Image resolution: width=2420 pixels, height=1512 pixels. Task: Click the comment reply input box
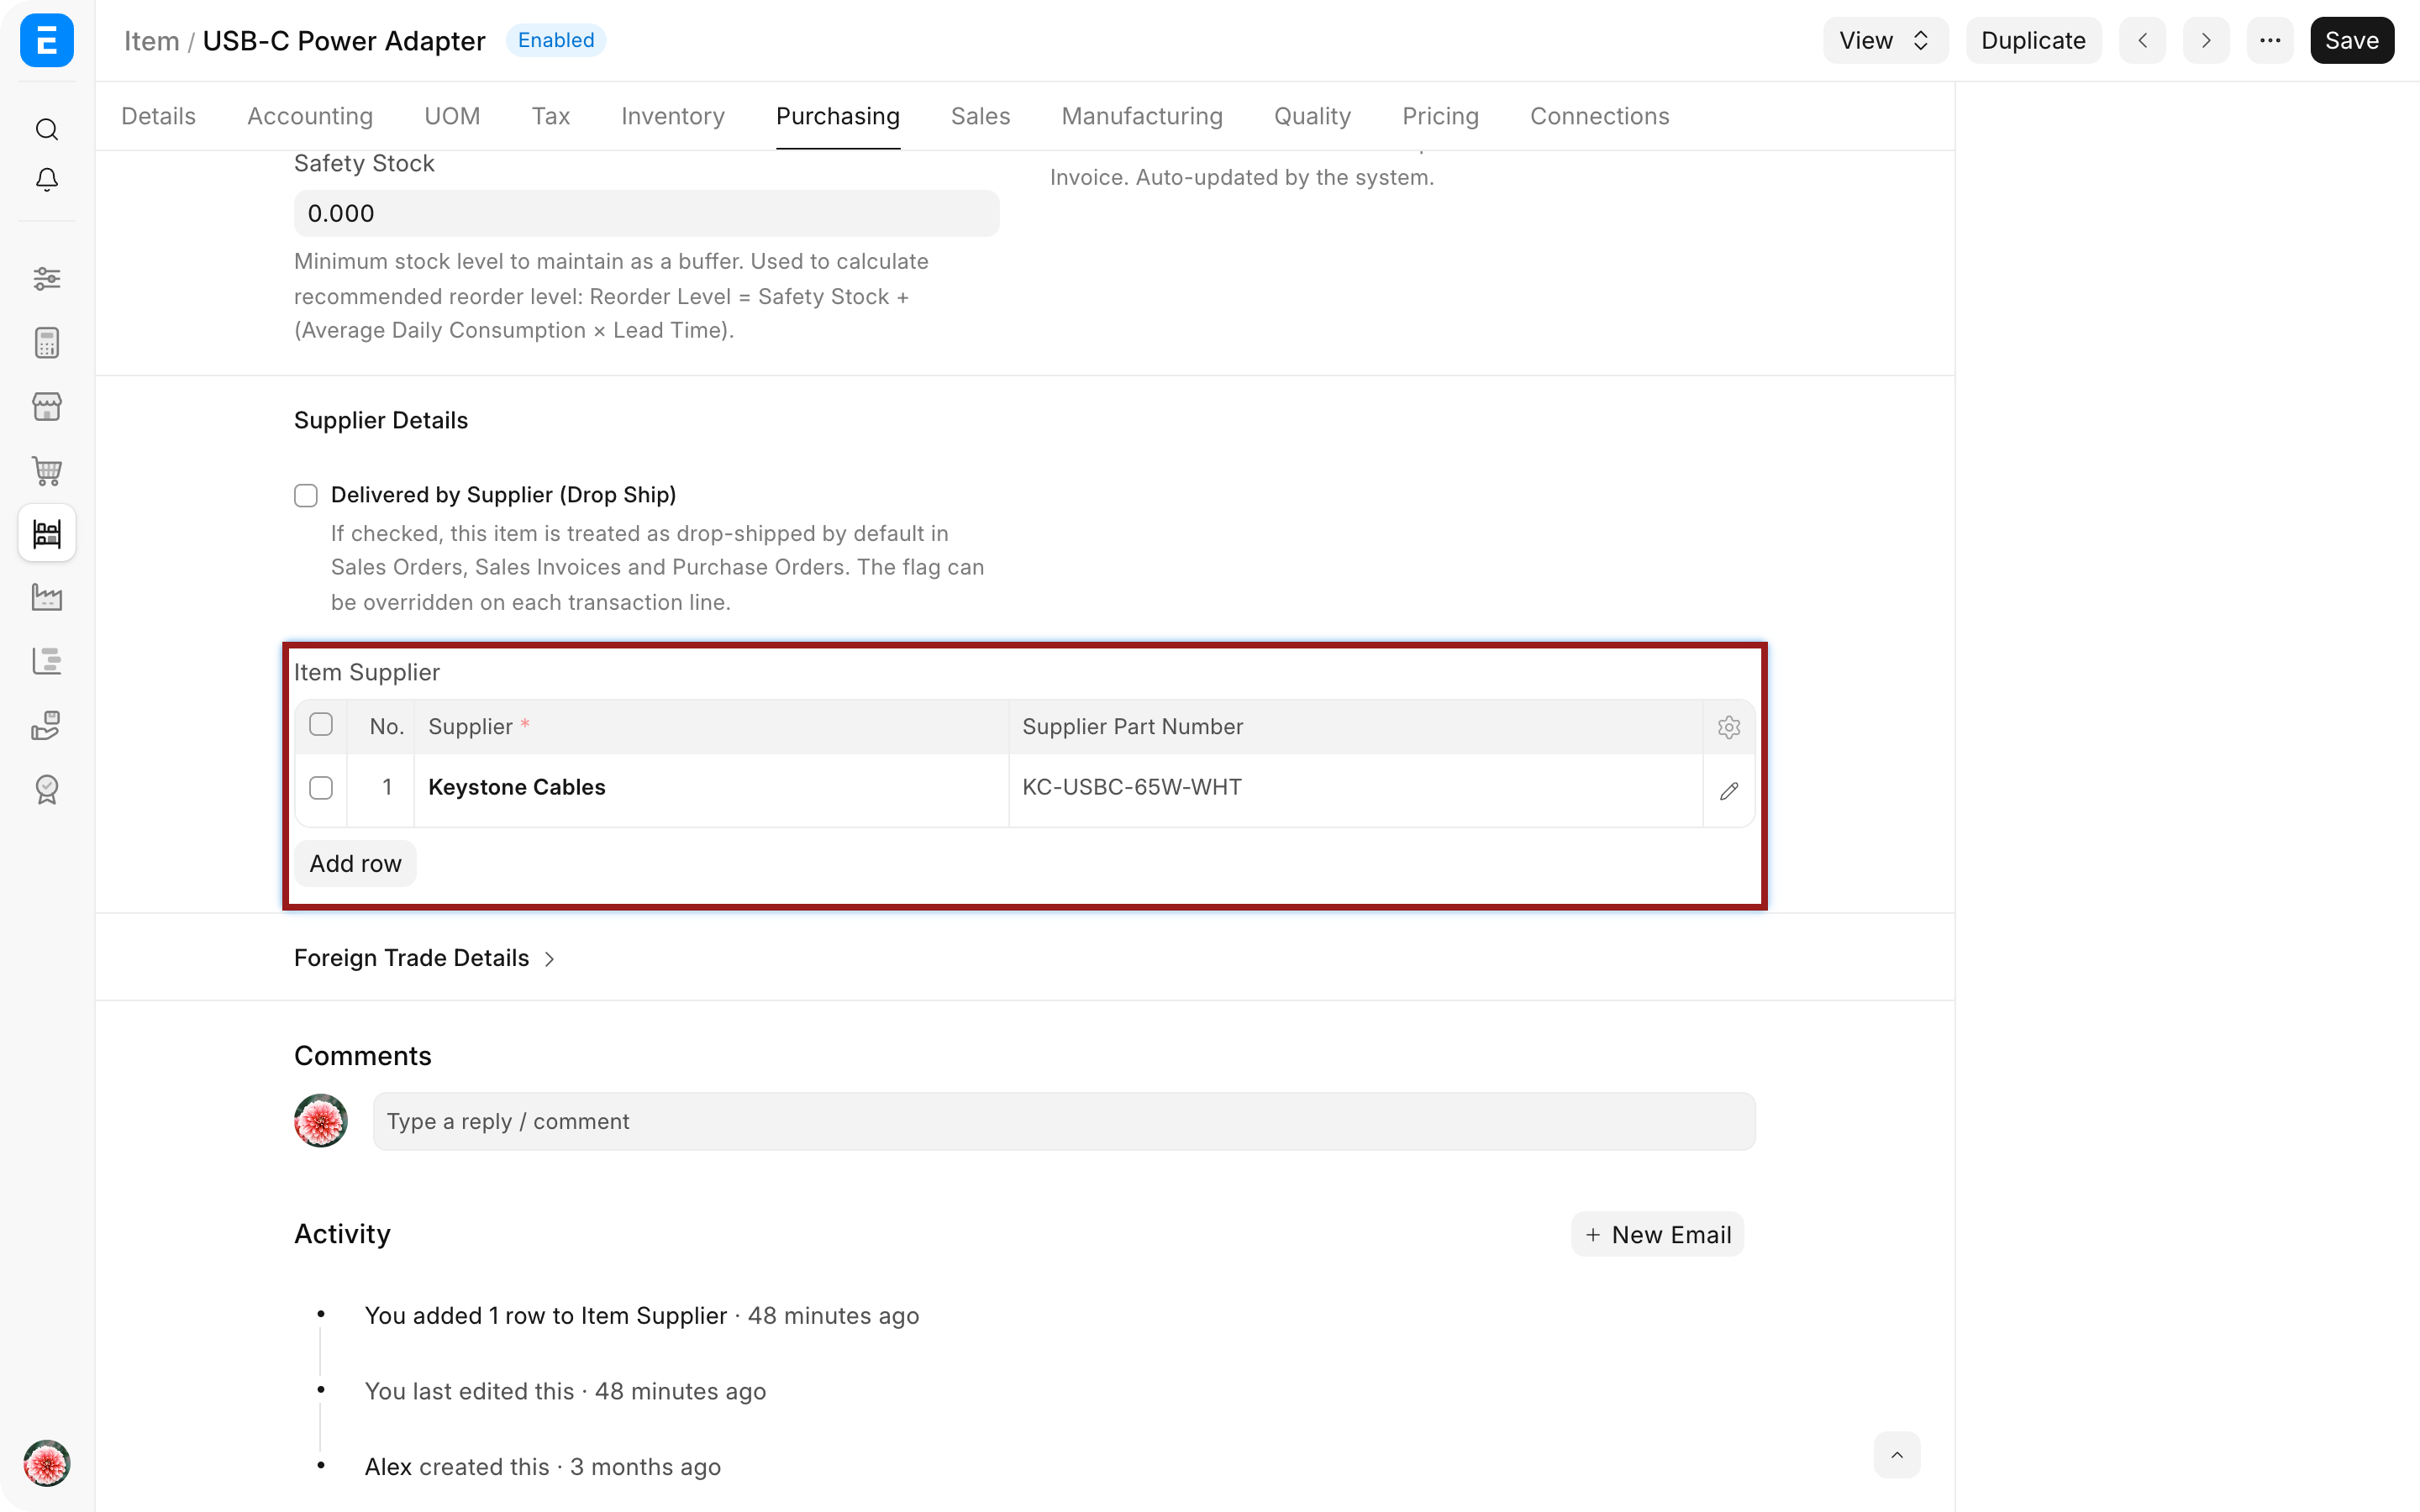(x=1064, y=1121)
